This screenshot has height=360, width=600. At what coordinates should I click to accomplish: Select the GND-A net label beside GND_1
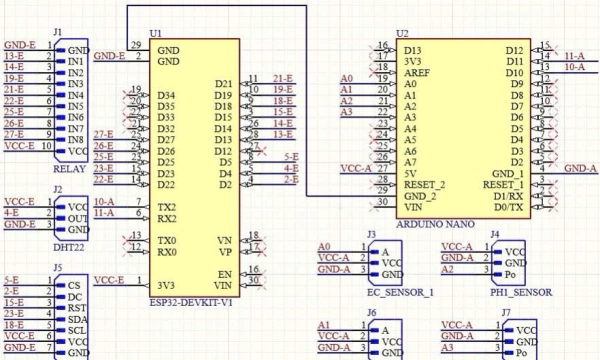coord(580,168)
